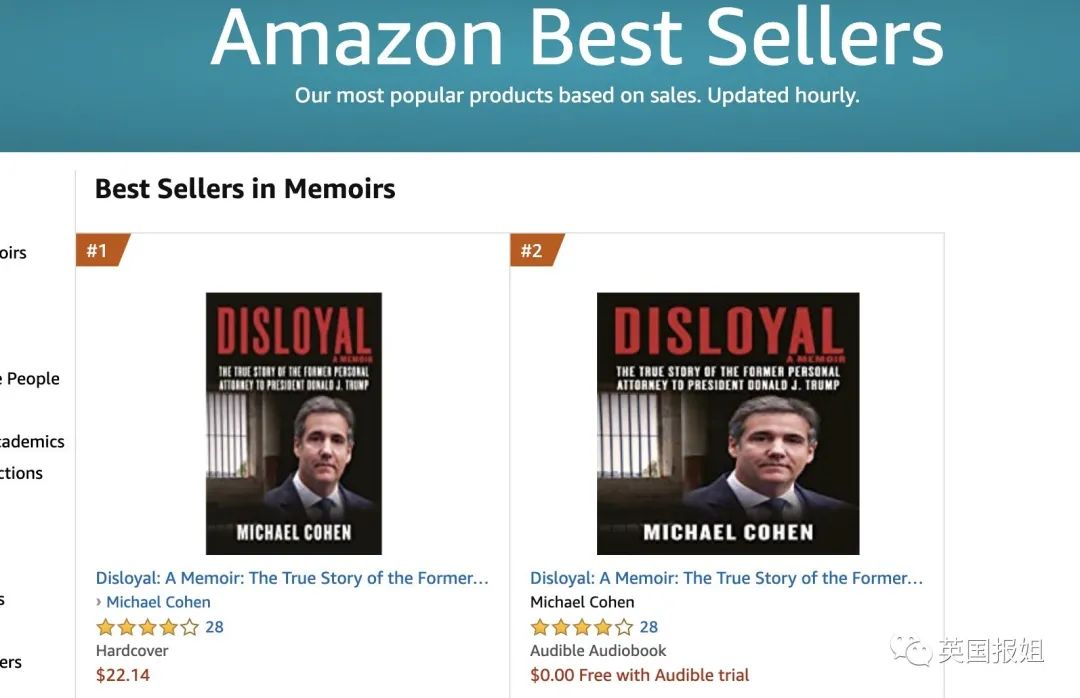1080x698 pixels.
Task: Click the star rating of the audiobook edition
Action: click(582, 627)
